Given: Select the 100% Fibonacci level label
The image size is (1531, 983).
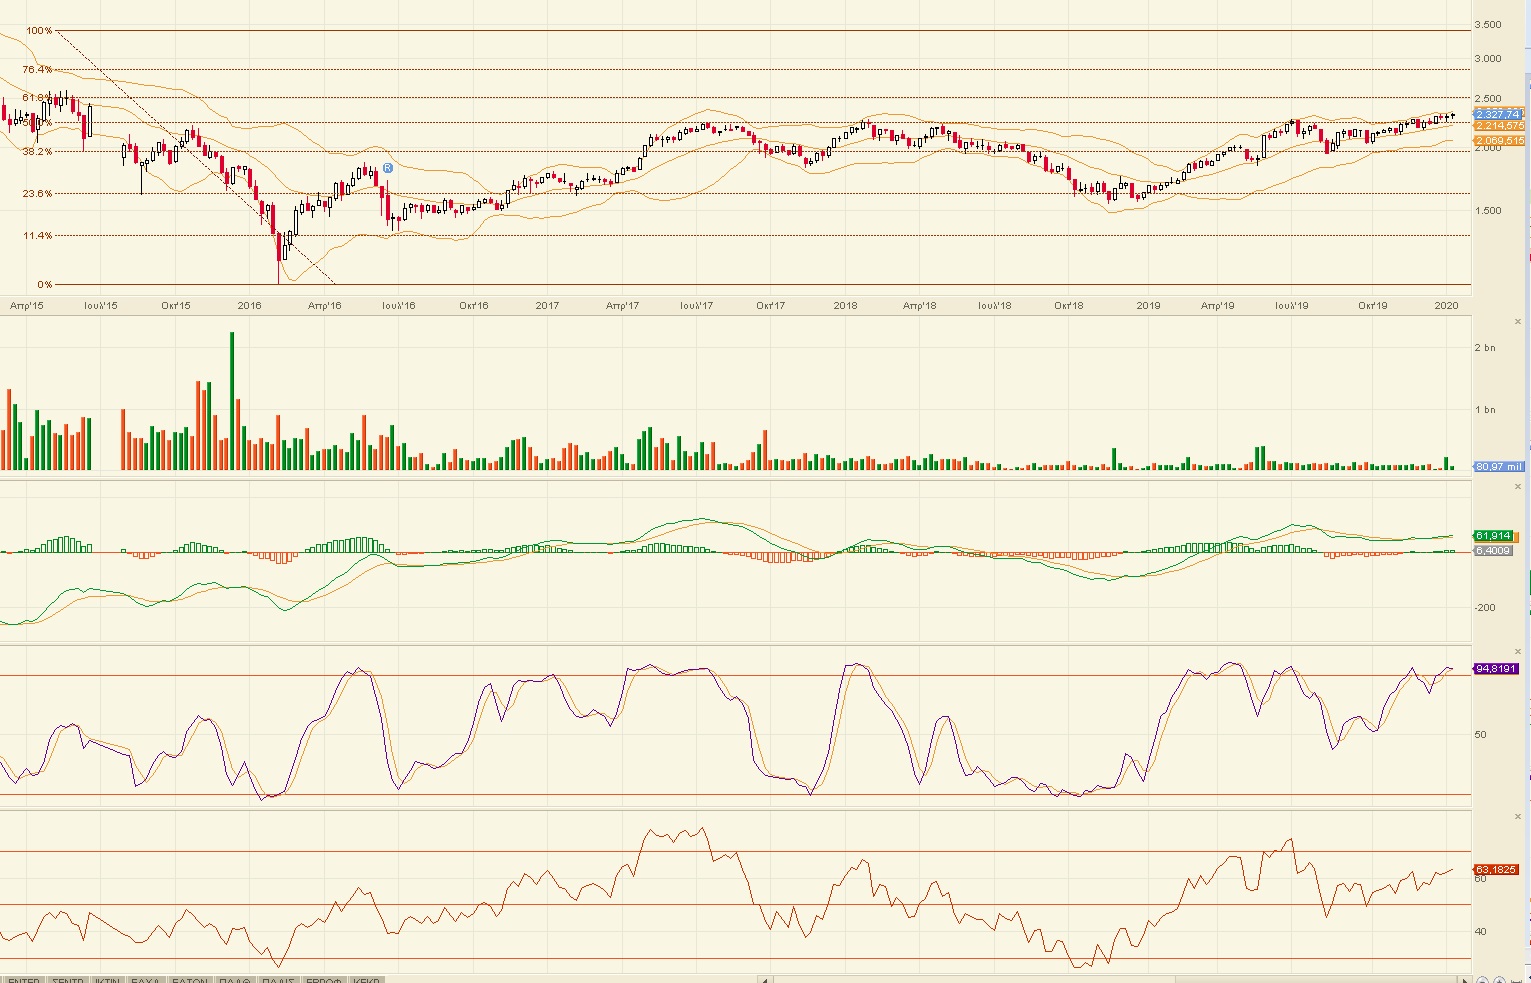Looking at the screenshot, I should [39, 31].
